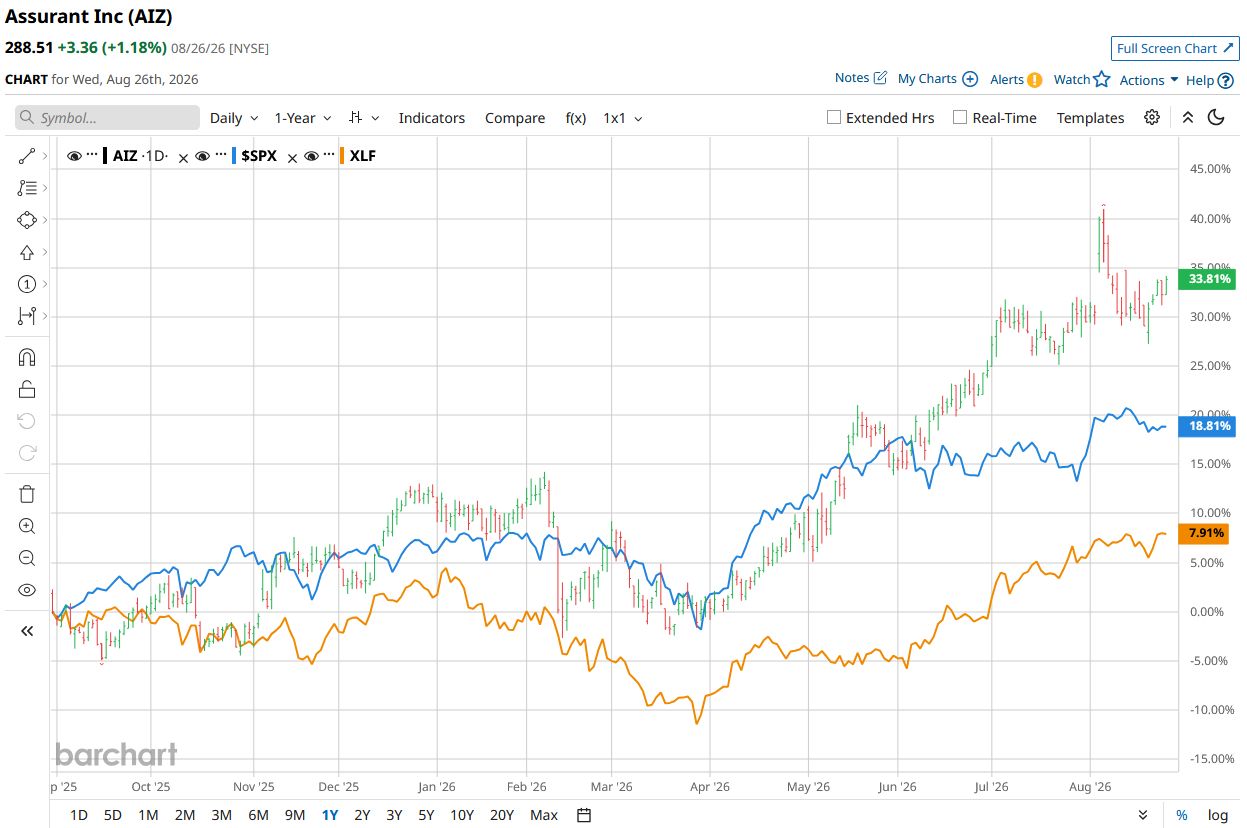The width and height of the screenshot is (1247, 828).
Task: Enable the Real-Time checkbox
Action: coord(960,117)
